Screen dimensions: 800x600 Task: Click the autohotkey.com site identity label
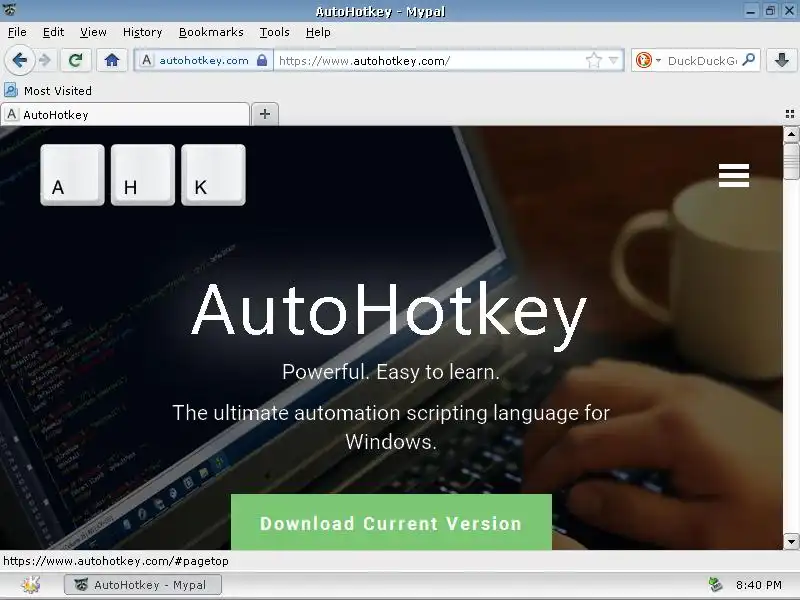(204, 60)
